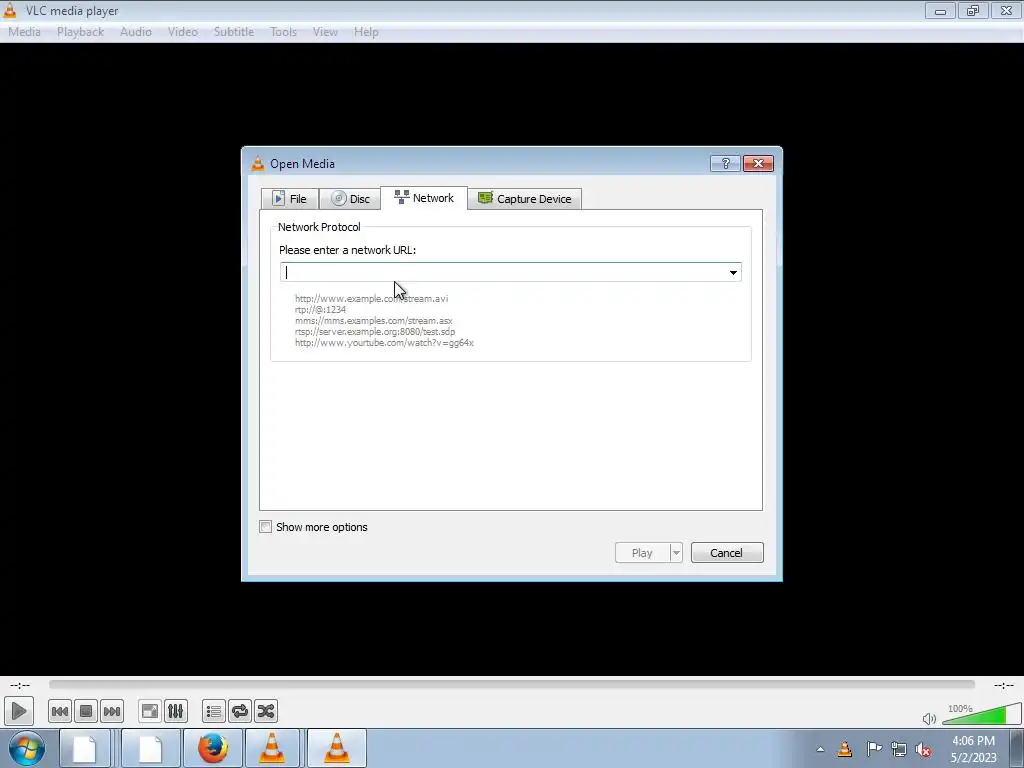Image resolution: width=1024 pixels, height=768 pixels.
Task: Switch to the Capture Device tab
Action: click(525, 199)
